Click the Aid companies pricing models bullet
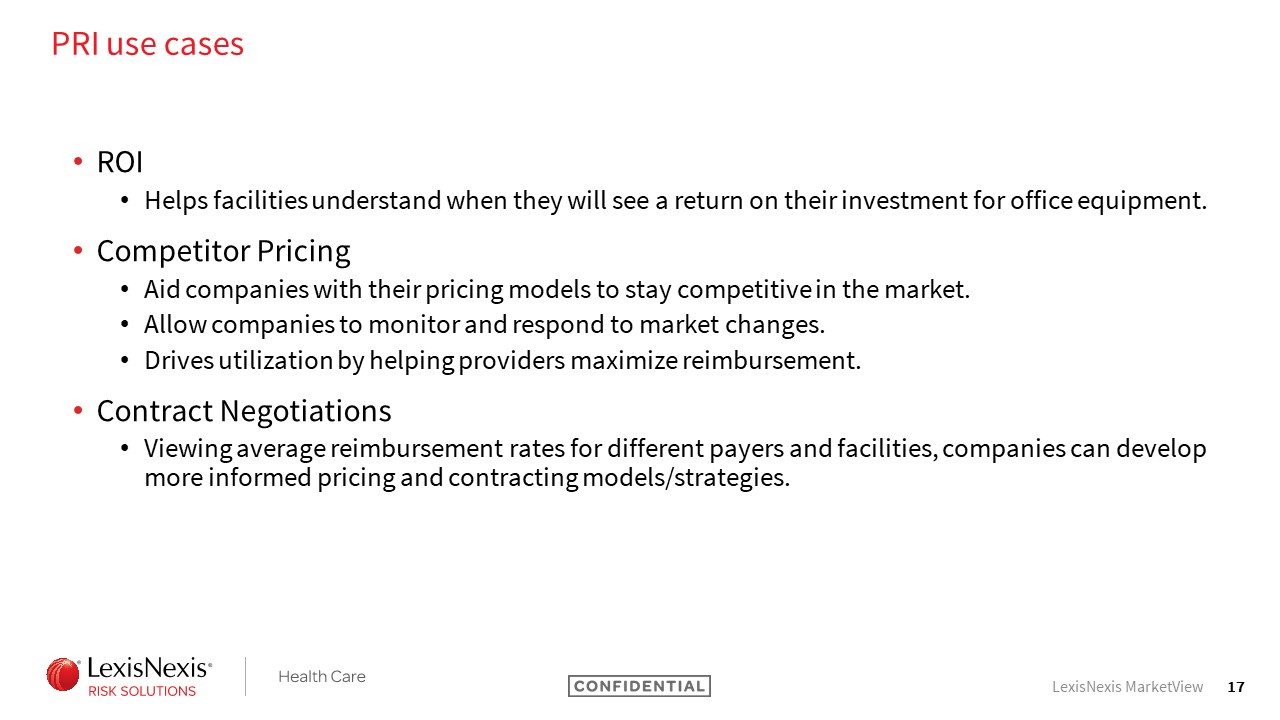 [x=557, y=290]
